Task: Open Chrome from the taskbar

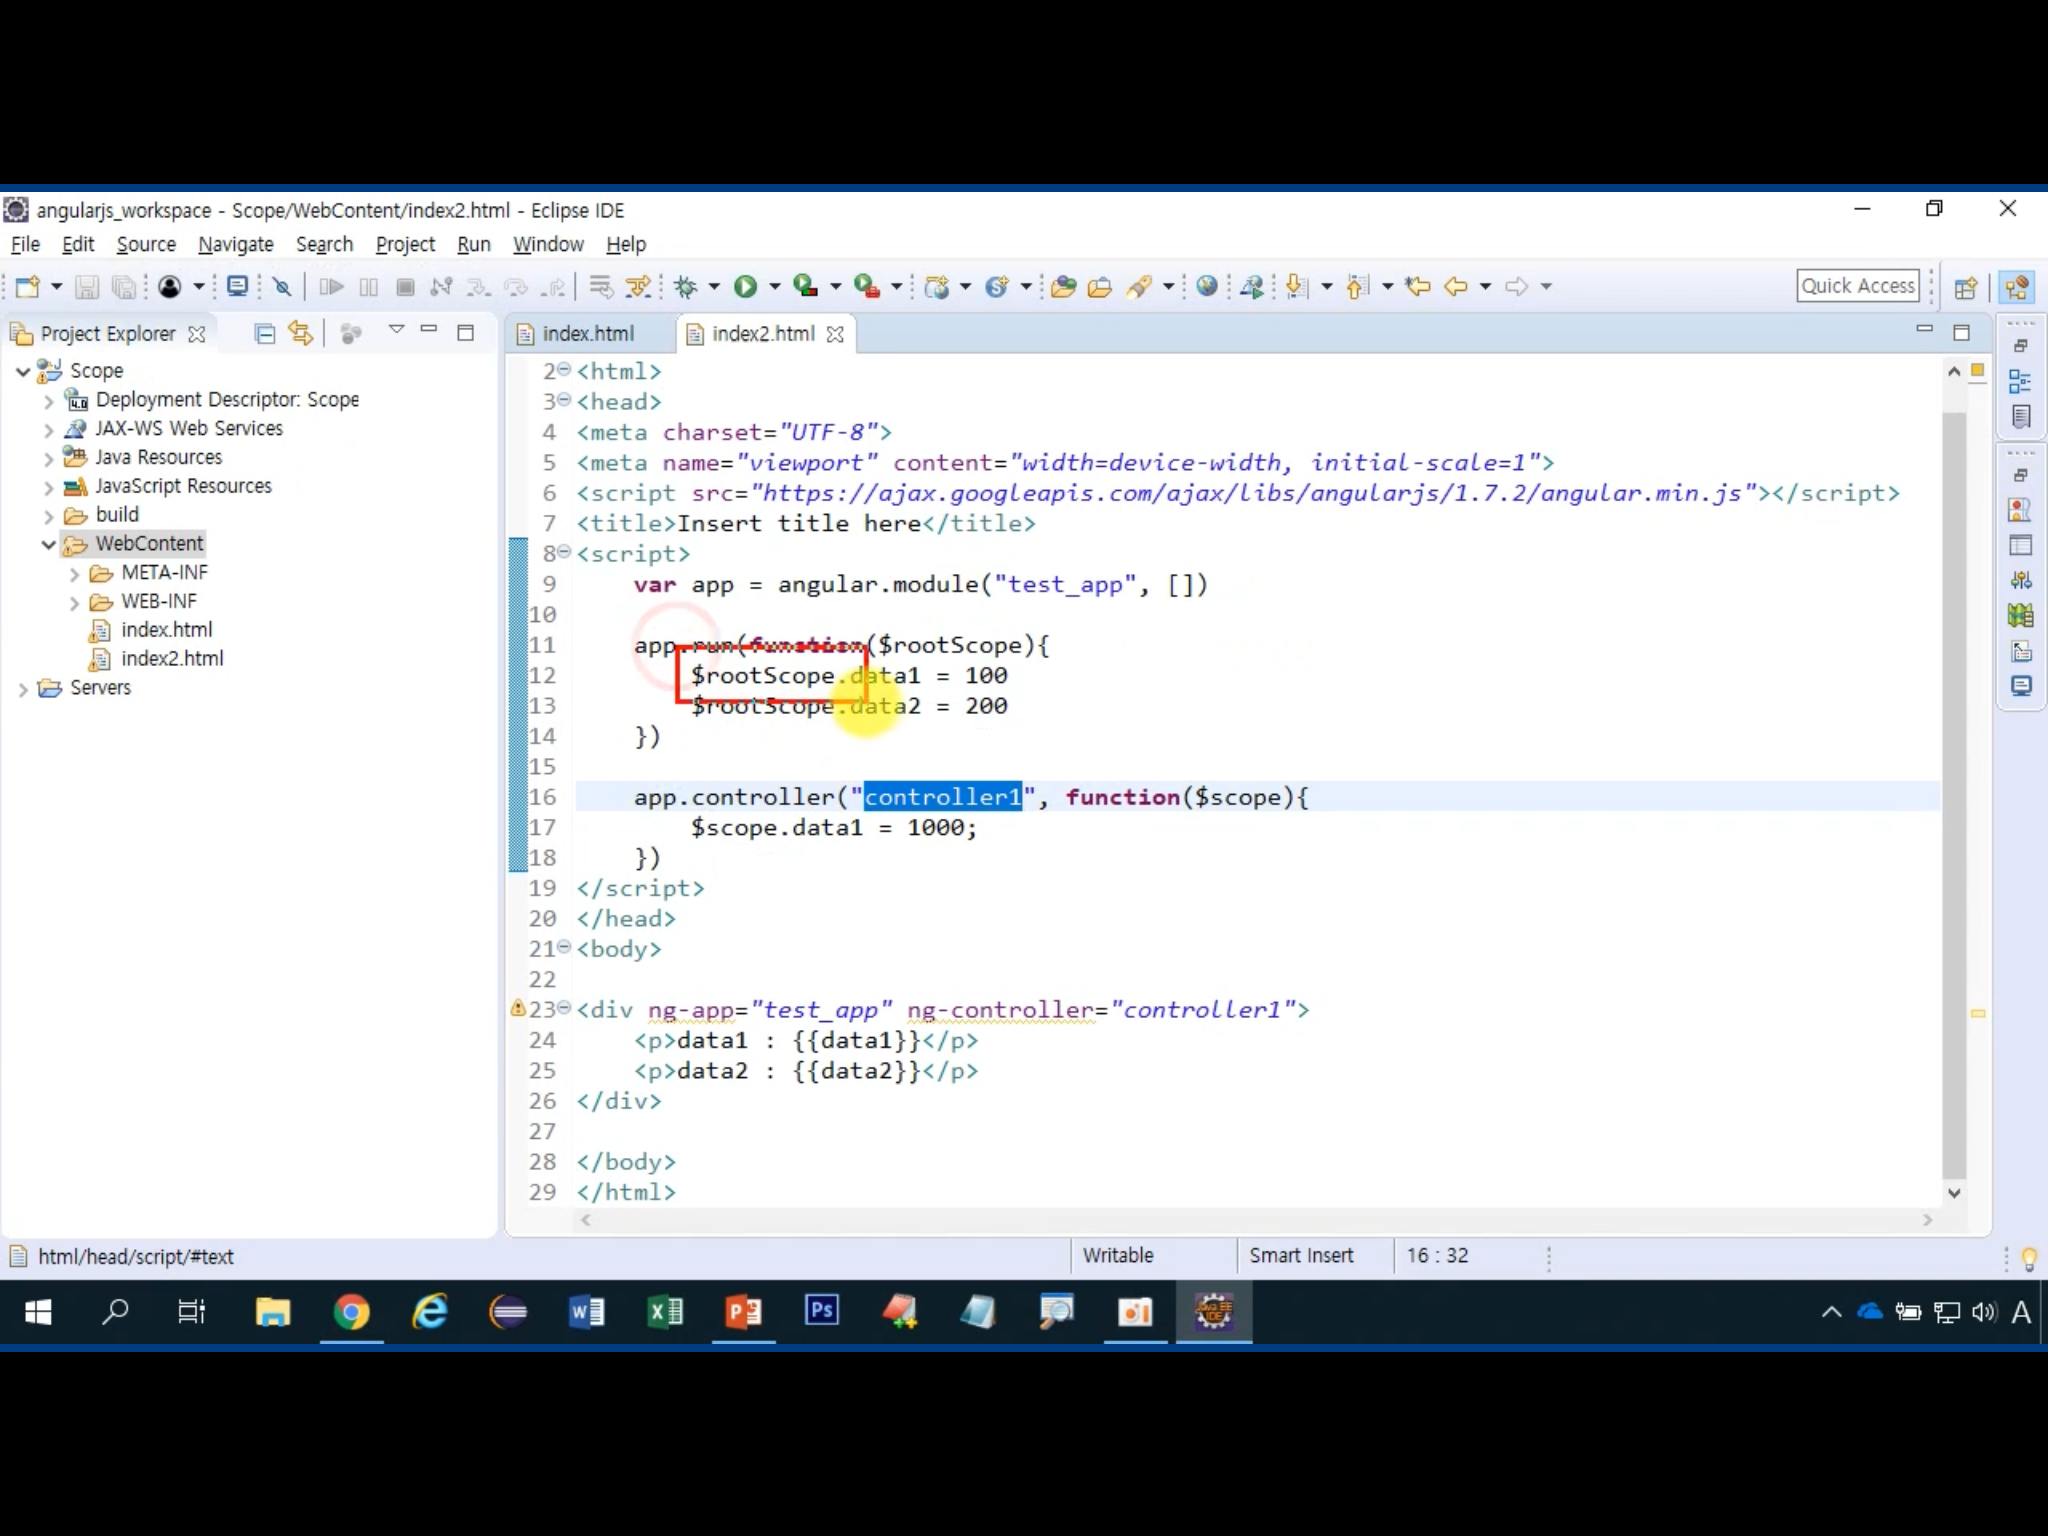Action: pos(351,1312)
